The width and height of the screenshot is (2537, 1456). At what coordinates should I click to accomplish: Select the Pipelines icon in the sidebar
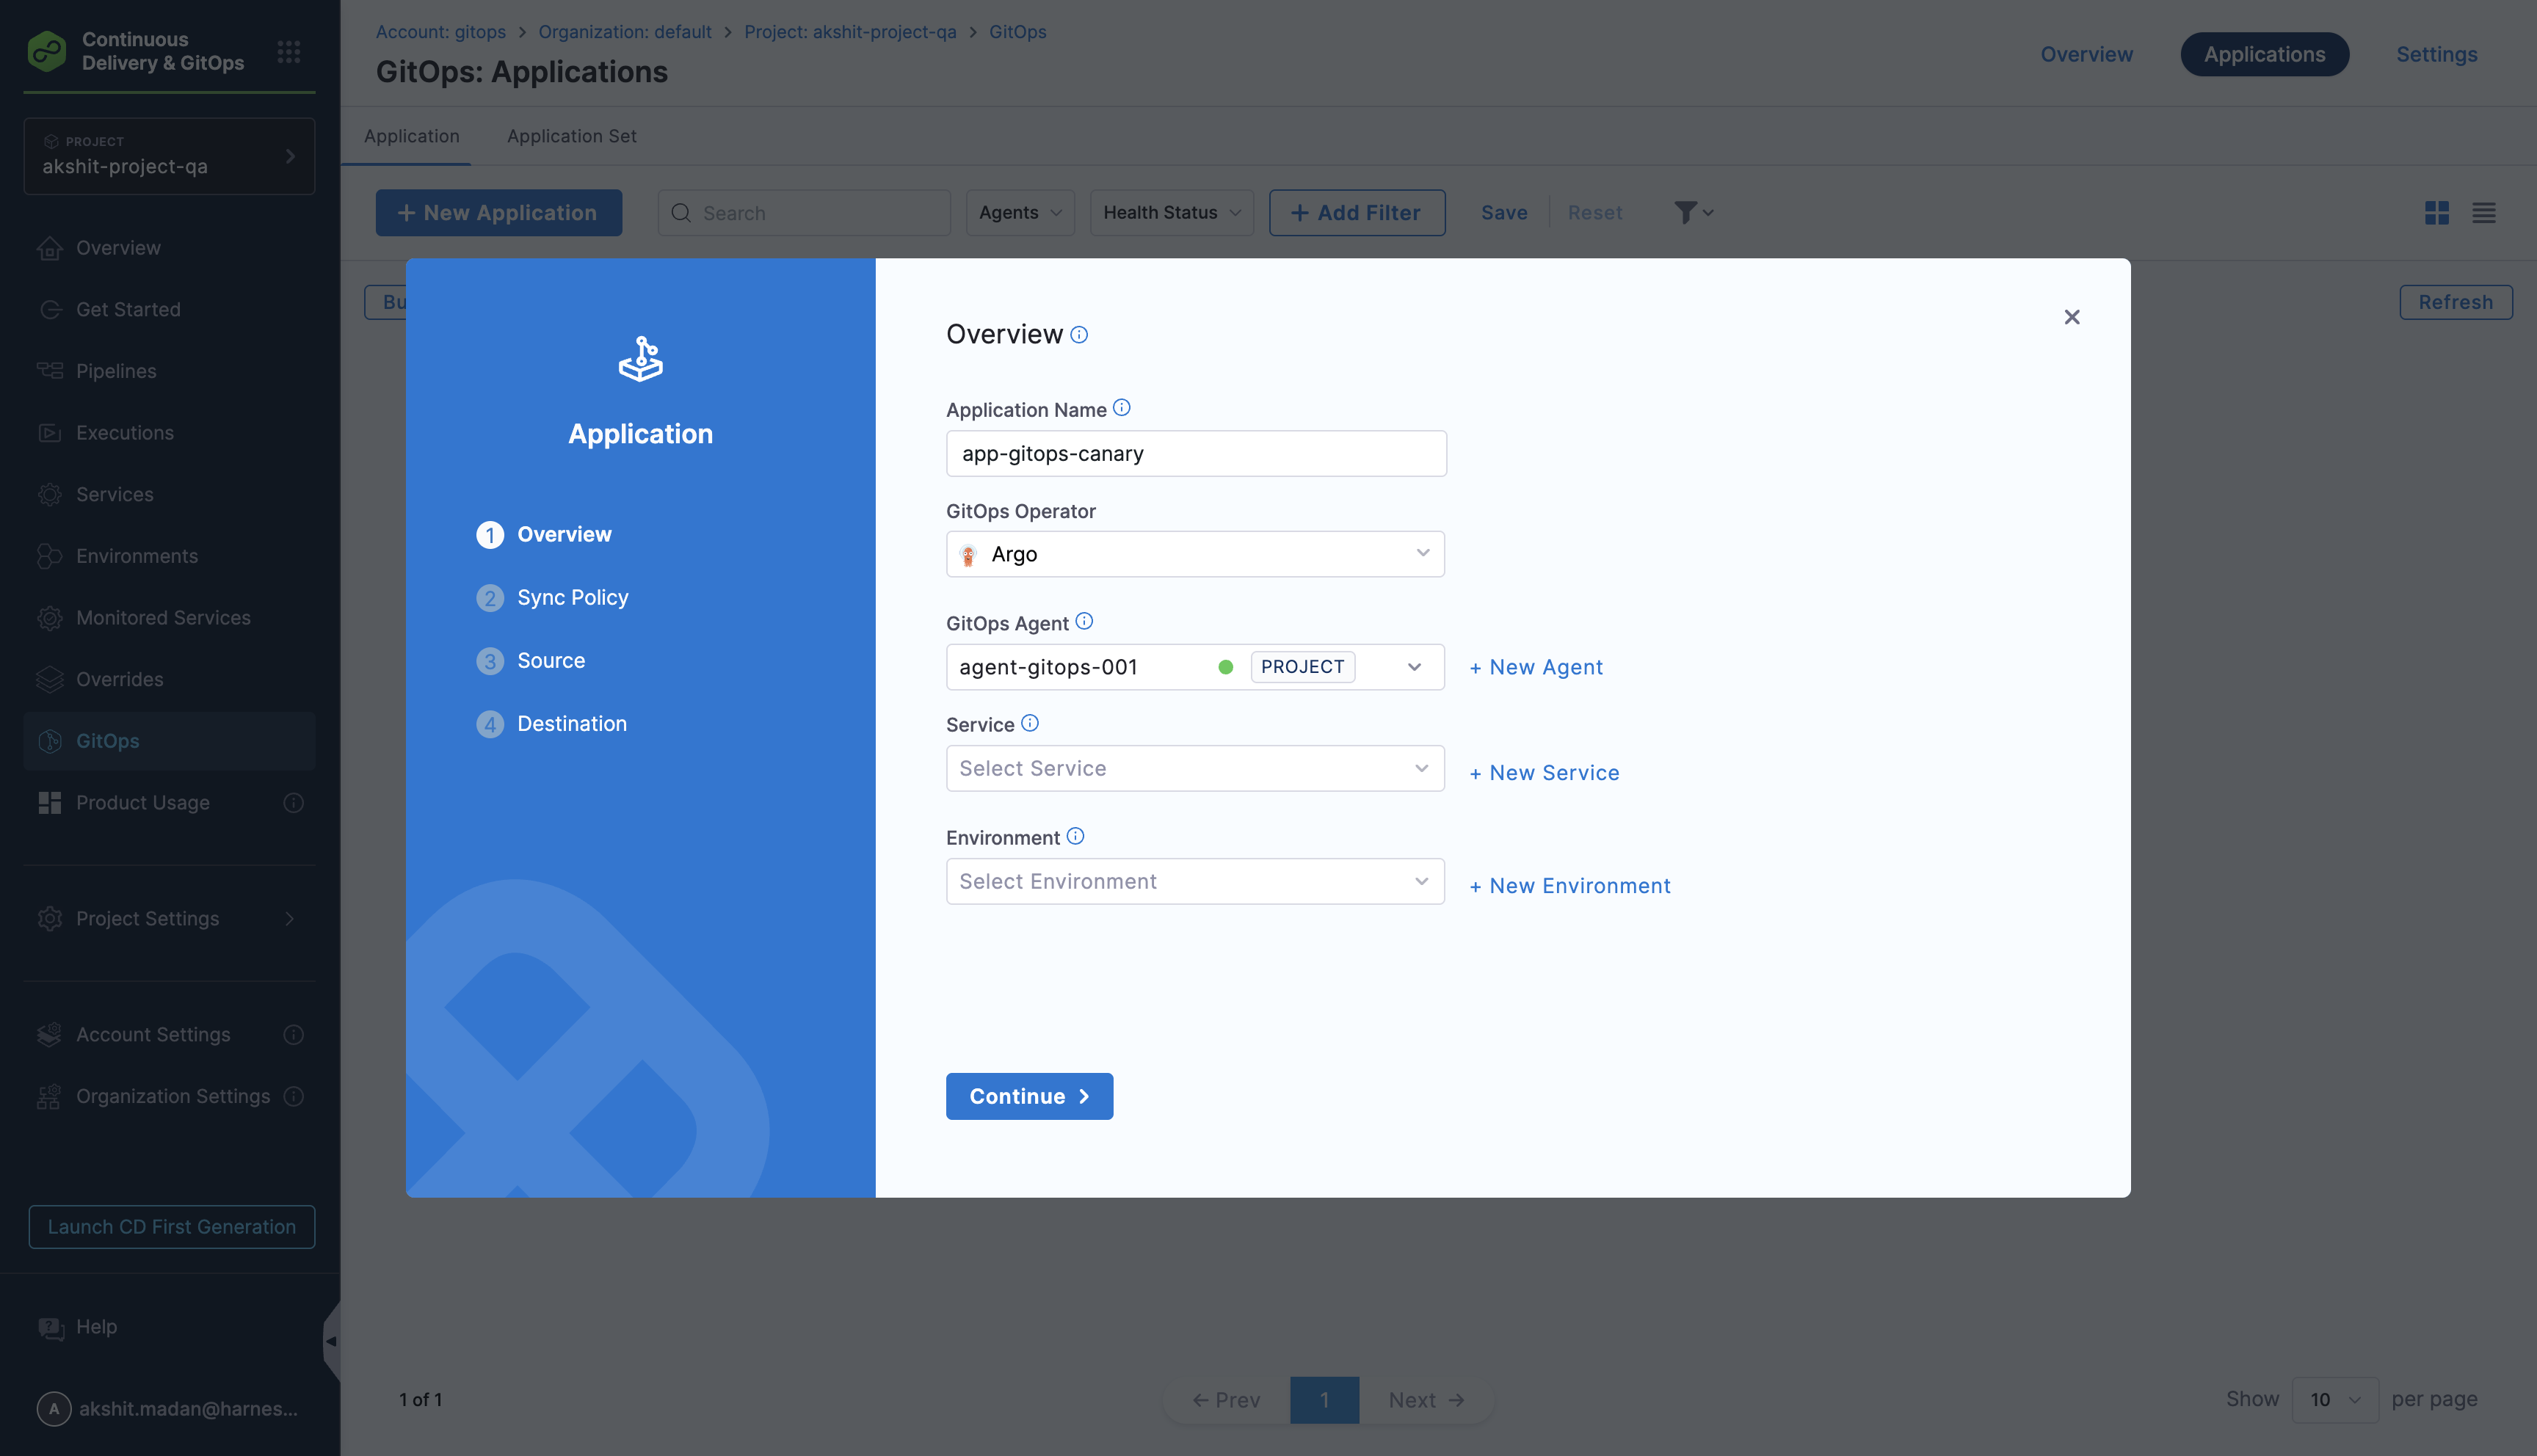coord(50,370)
